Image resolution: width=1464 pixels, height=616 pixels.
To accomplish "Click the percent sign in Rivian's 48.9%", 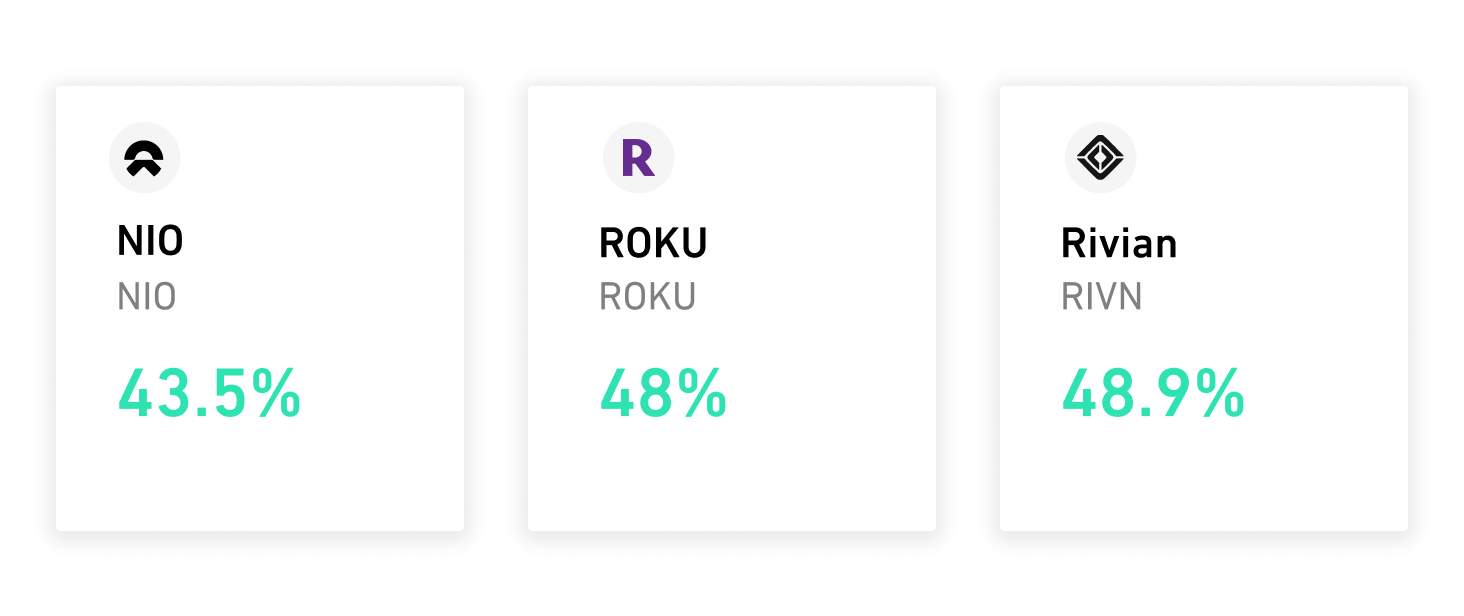I will [1220, 394].
